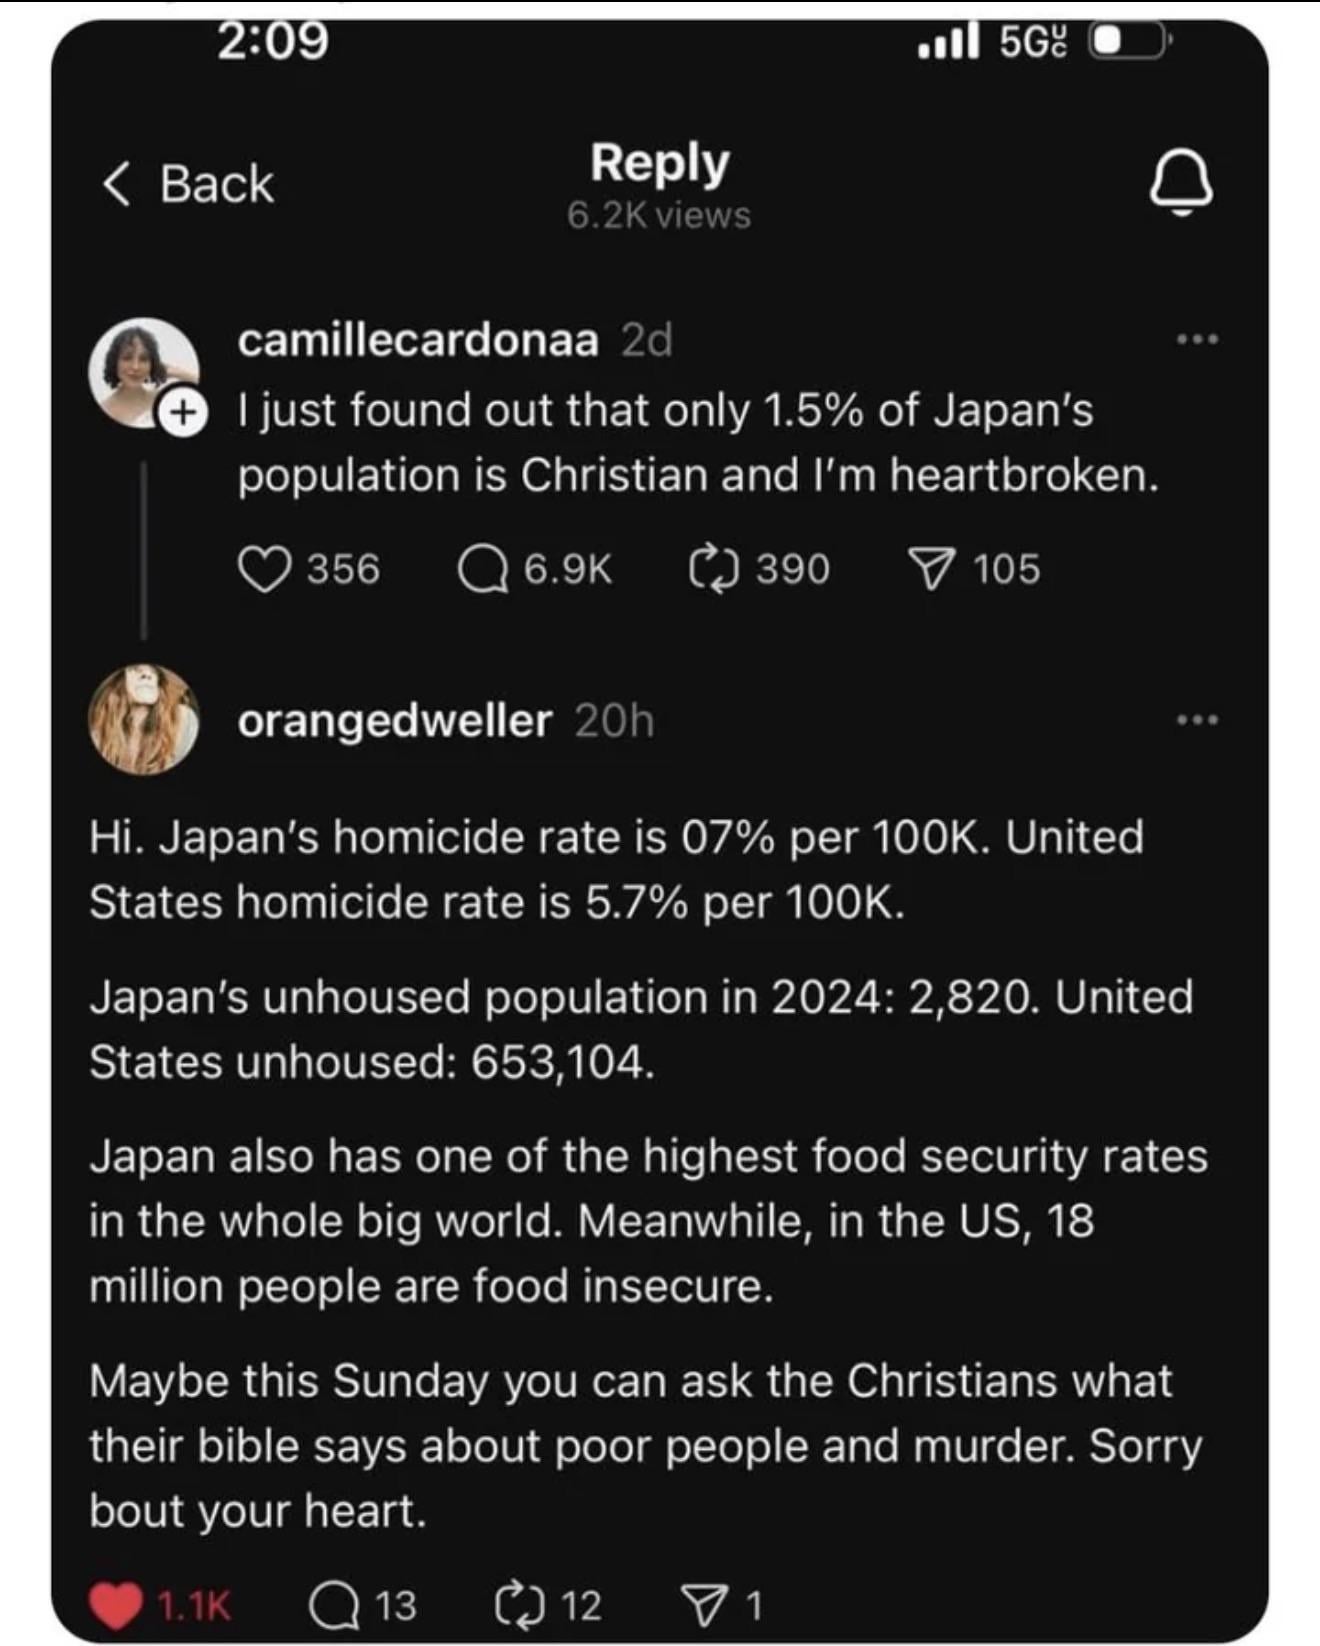The image size is (1320, 1646).
Task: View camillecardonaa's profile picture
Action: pos(143,372)
